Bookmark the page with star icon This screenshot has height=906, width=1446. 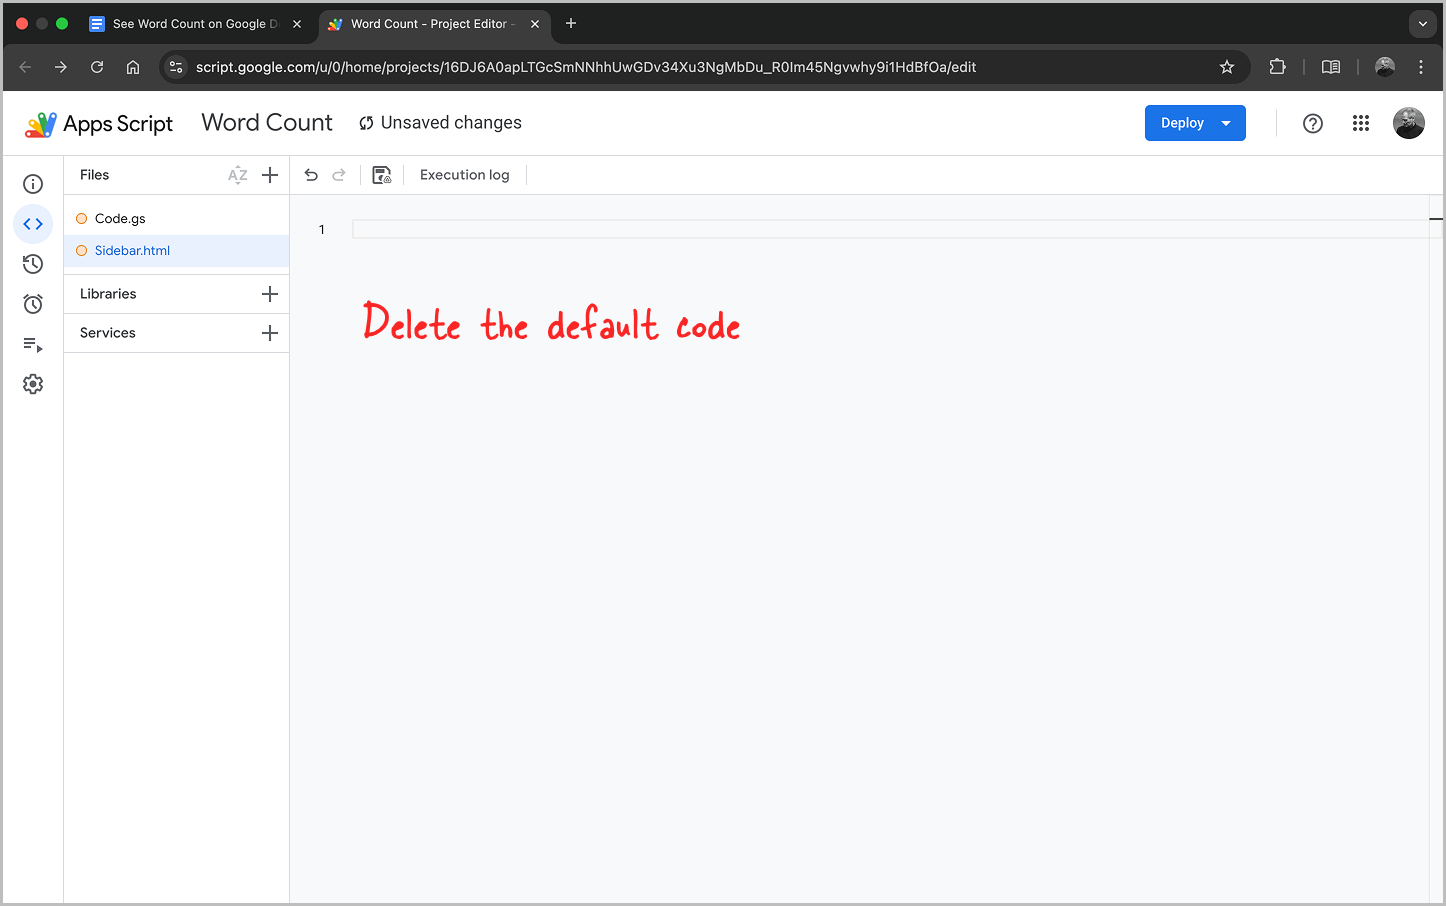click(1227, 67)
